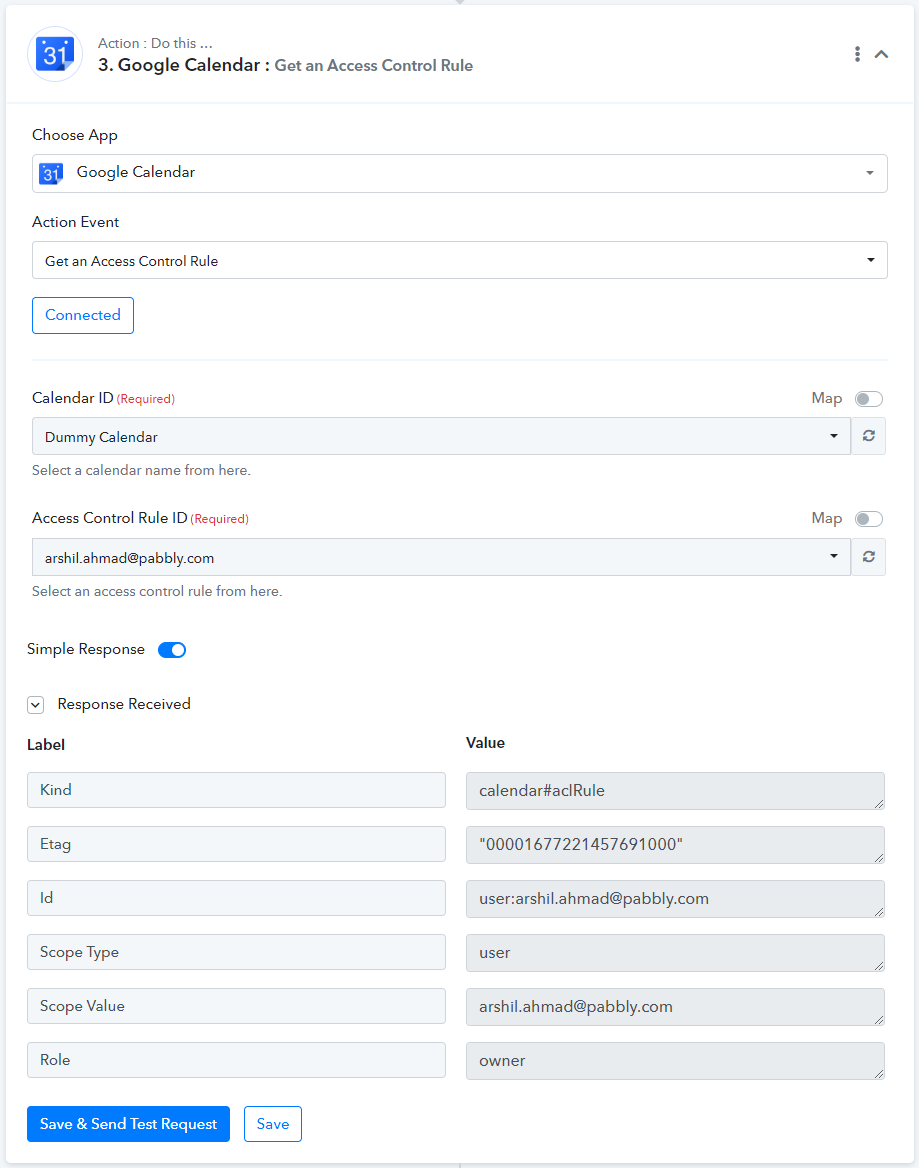
Task: Refresh the Access Control Rule ID list
Action: point(868,556)
